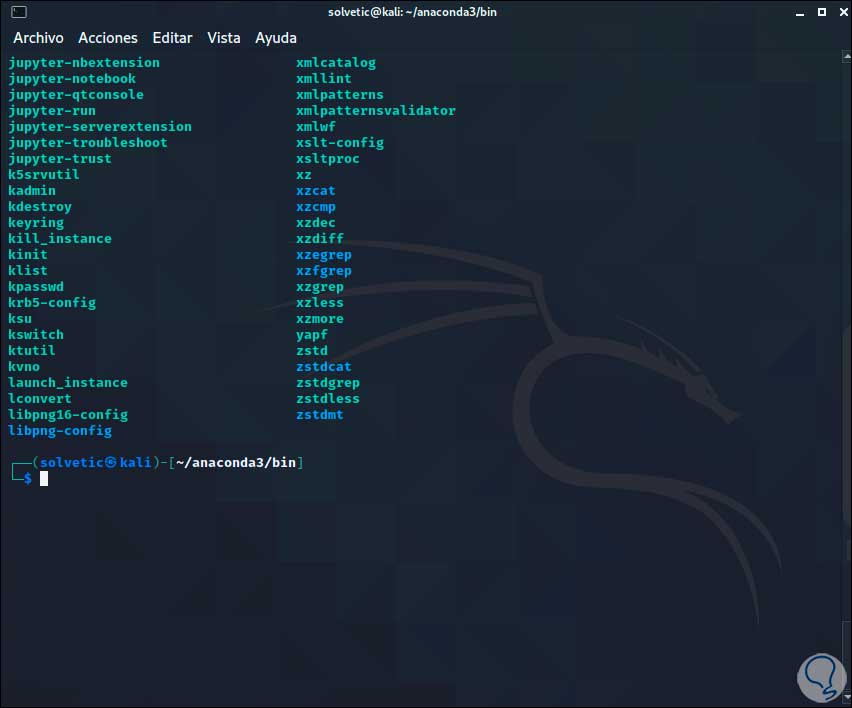Click the keyring entry
The image size is (852, 708).
coord(36,223)
